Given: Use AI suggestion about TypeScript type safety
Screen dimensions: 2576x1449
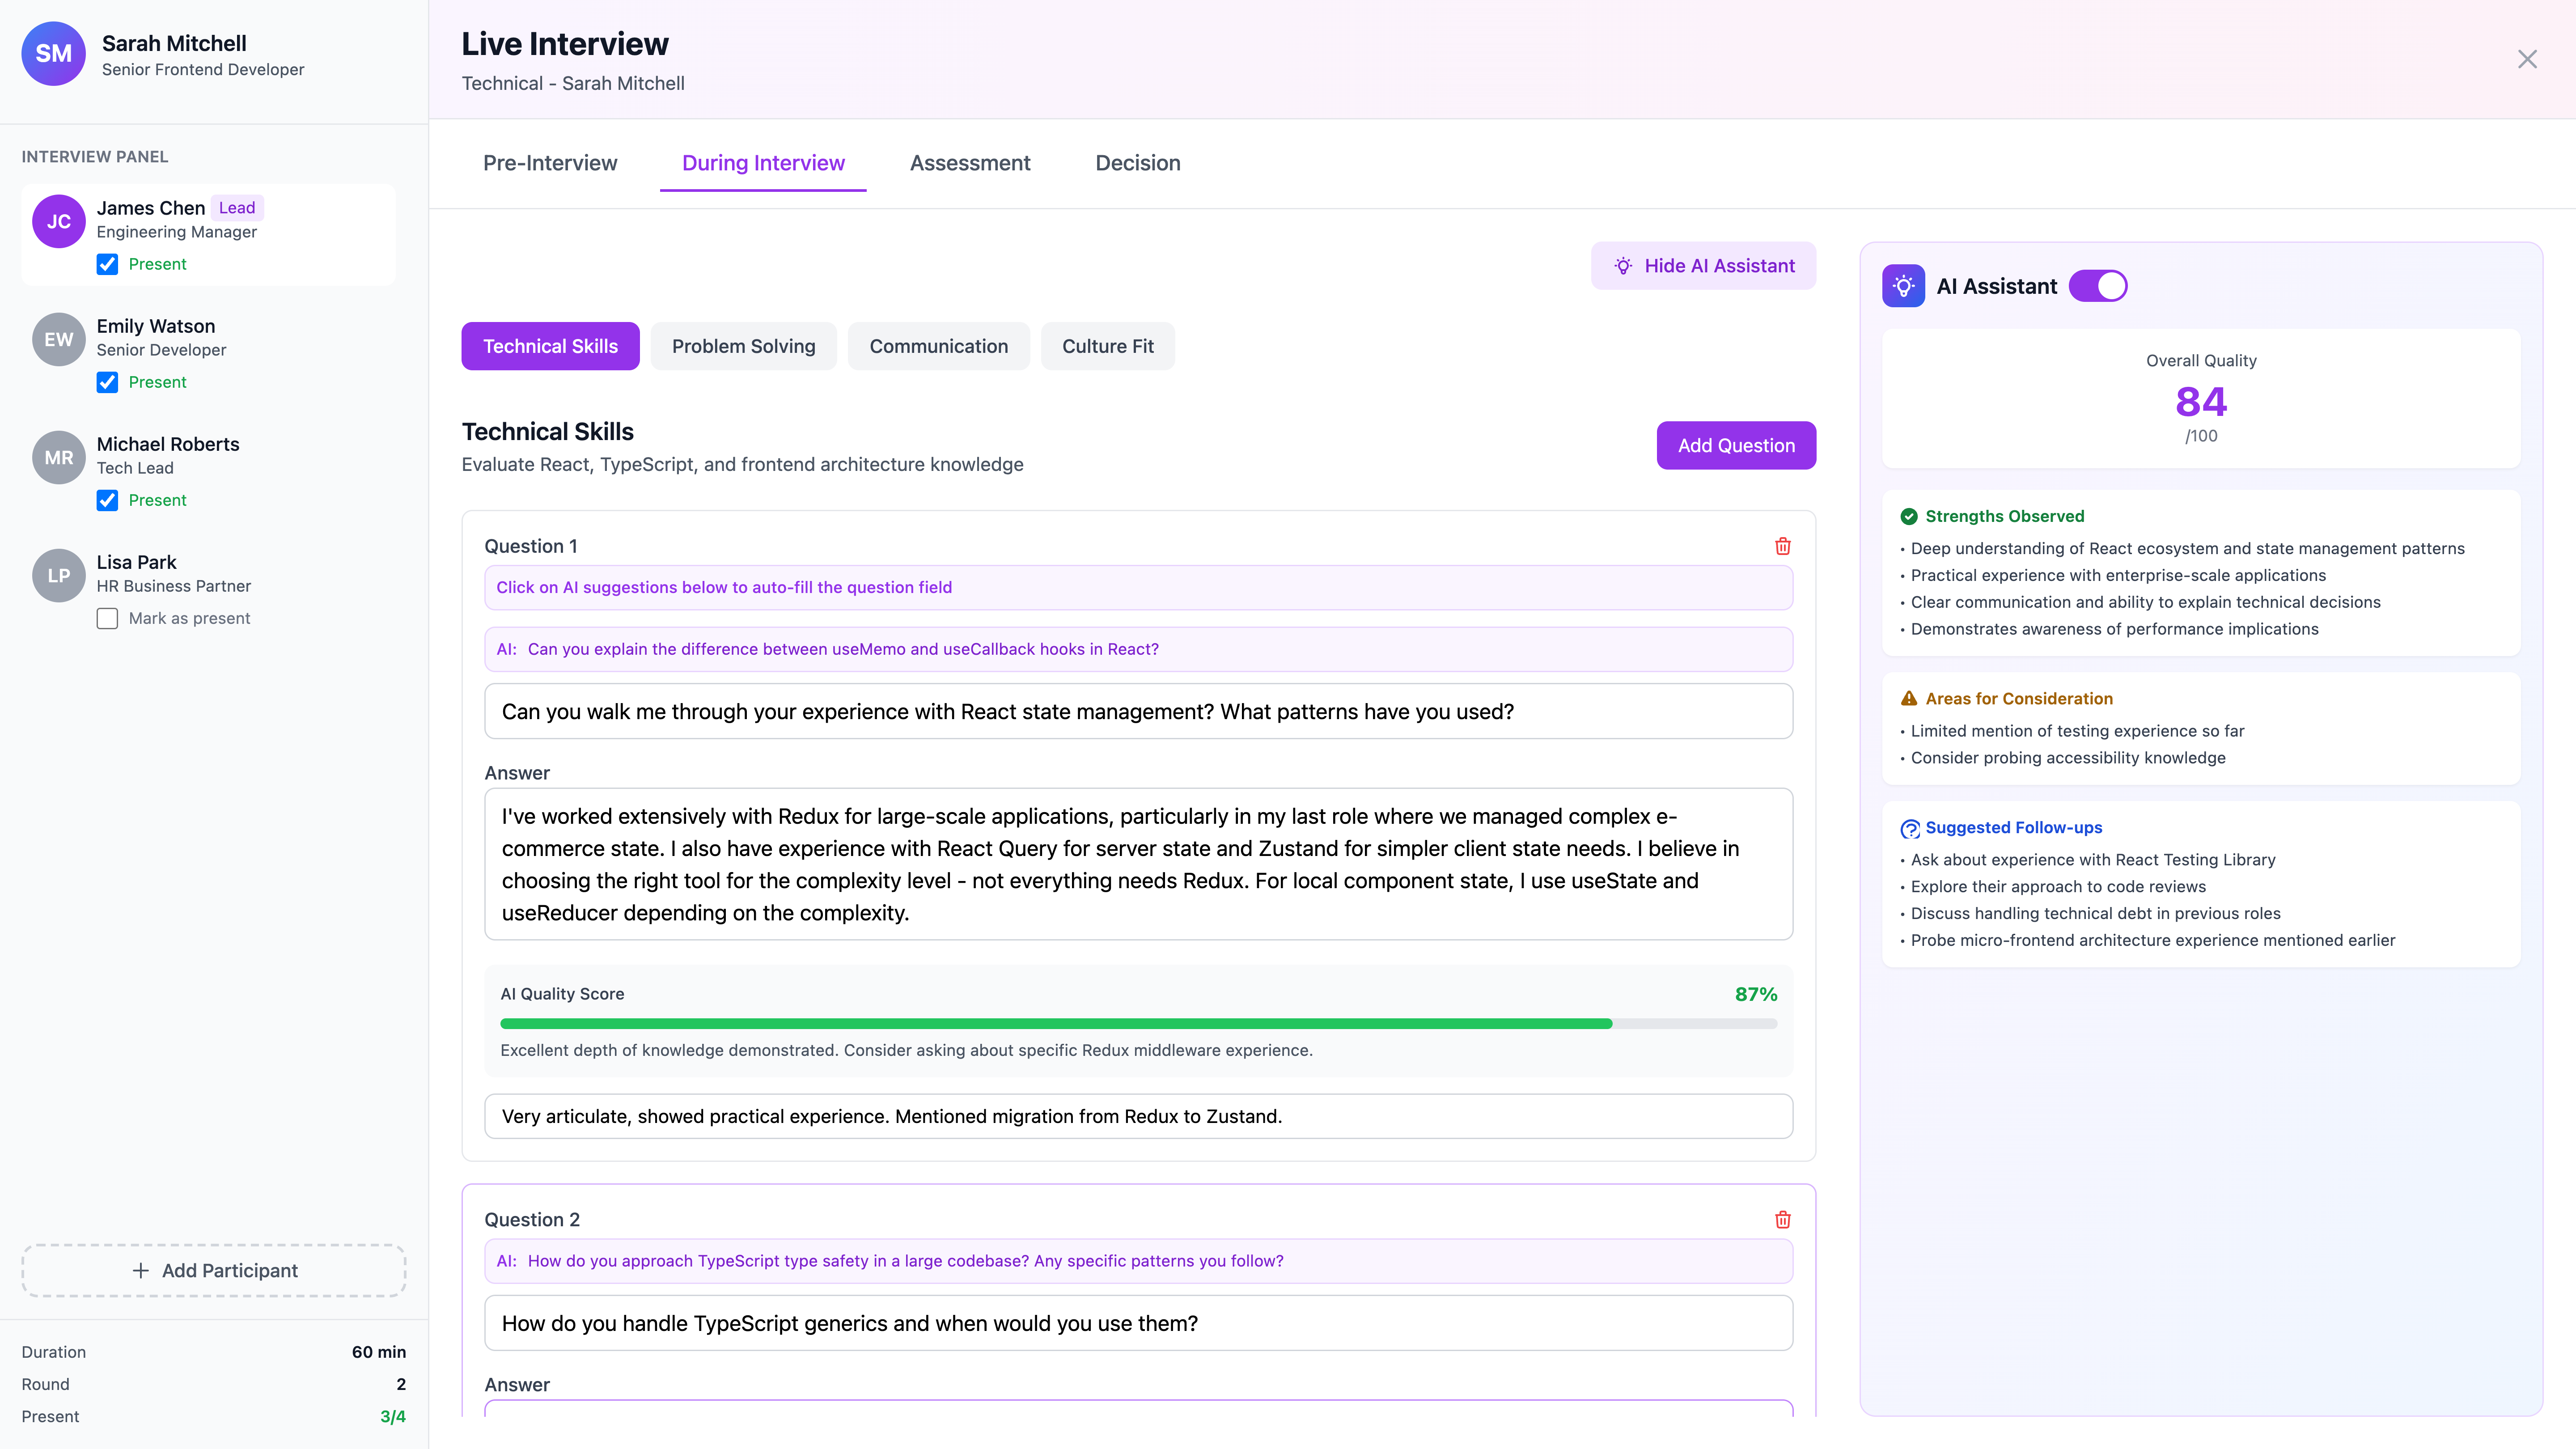Looking at the screenshot, I should click(x=1138, y=1261).
